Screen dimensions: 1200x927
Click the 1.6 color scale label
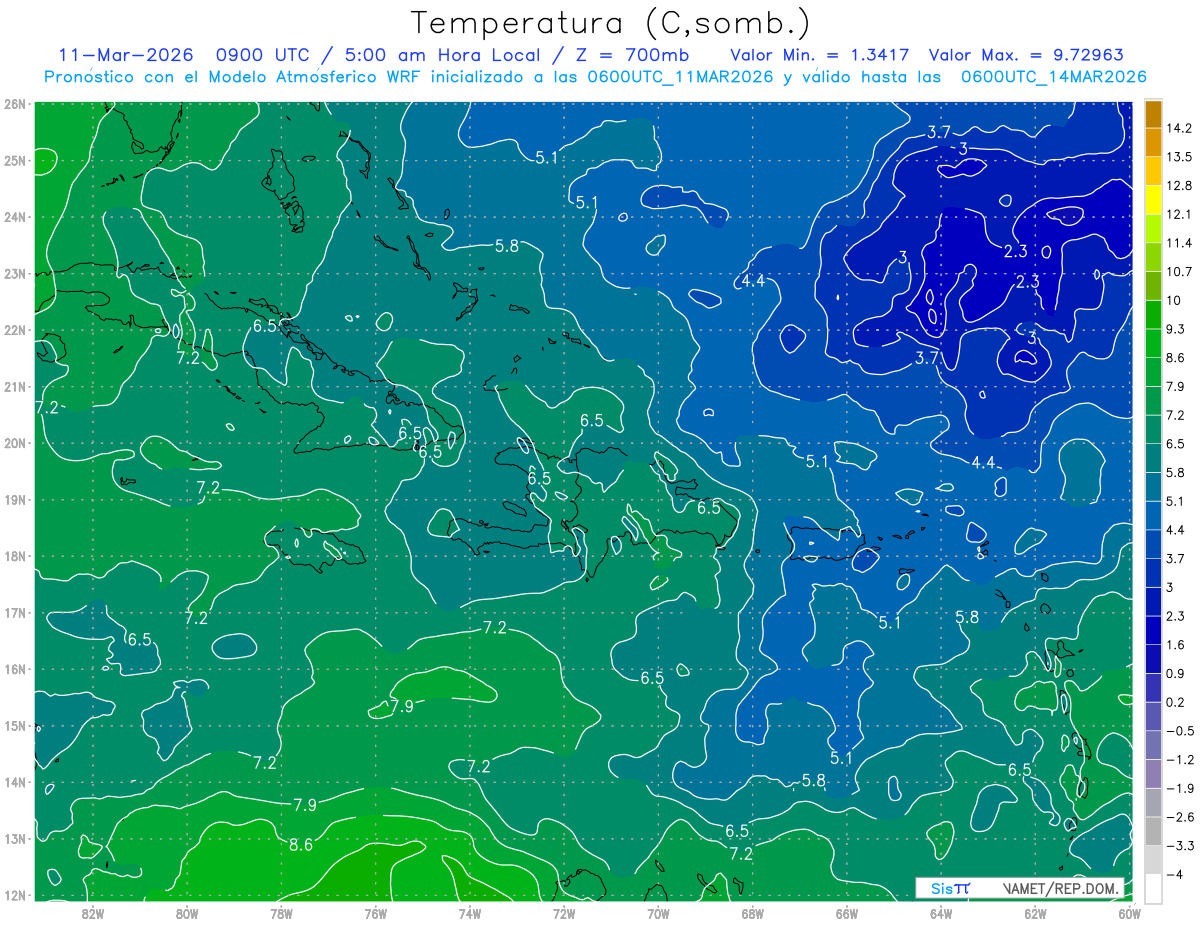[x=1176, y=644]
